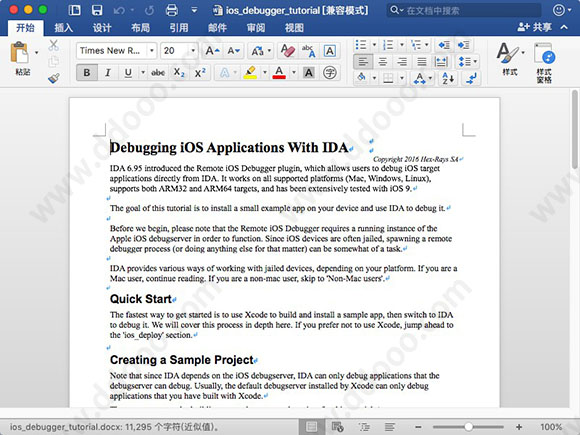Switch to the 布局 tab
Viewport: 580px width, 435px height.
[x=141, y=28]
